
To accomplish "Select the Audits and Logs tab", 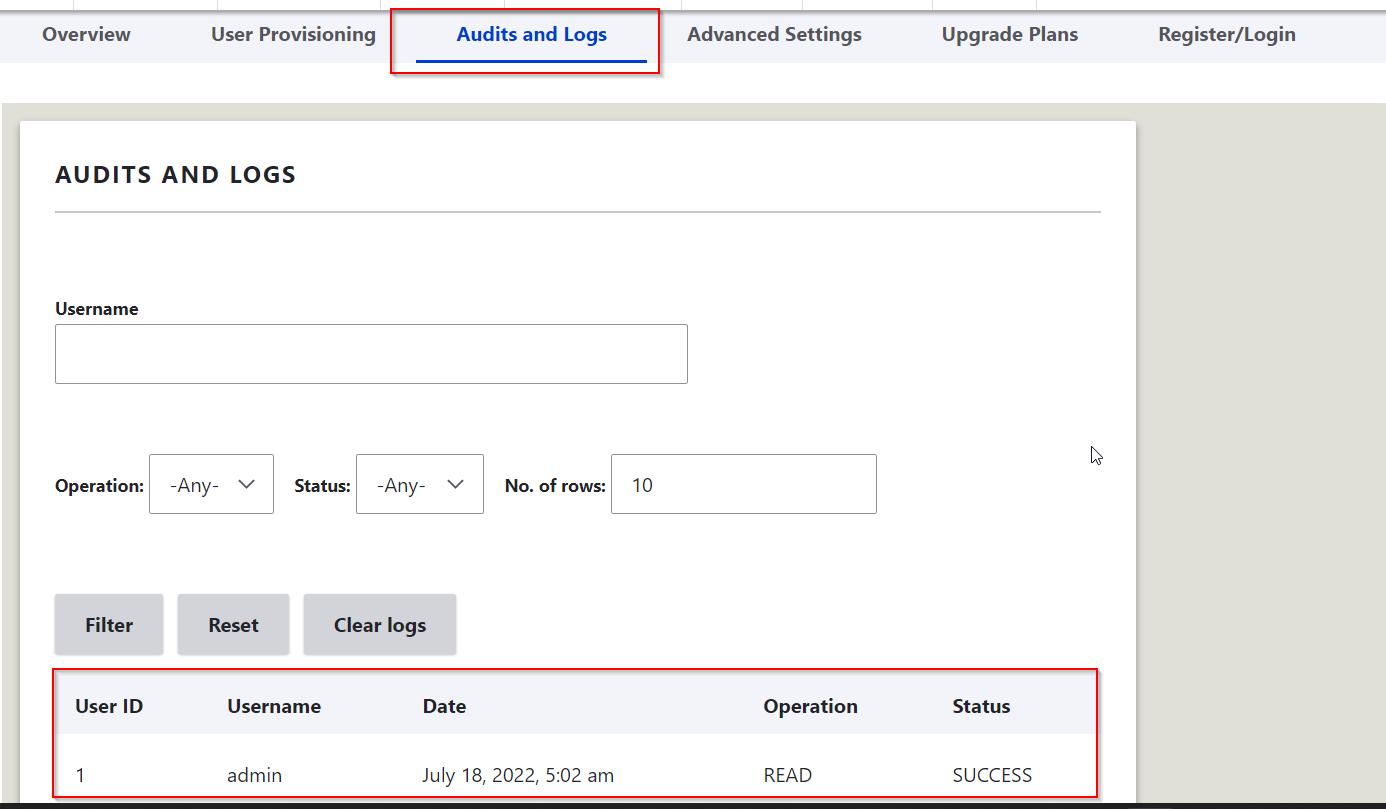I will [x=531, y=34].
